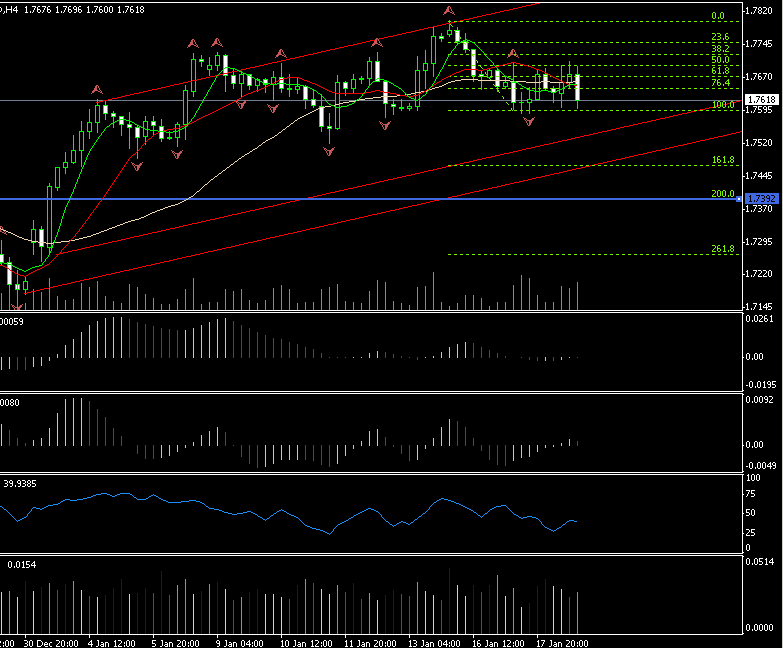The image size is (783, 648).
Task: Click the -0.0049 scale value
Action: pyautogui.click(x=761, y=466)
